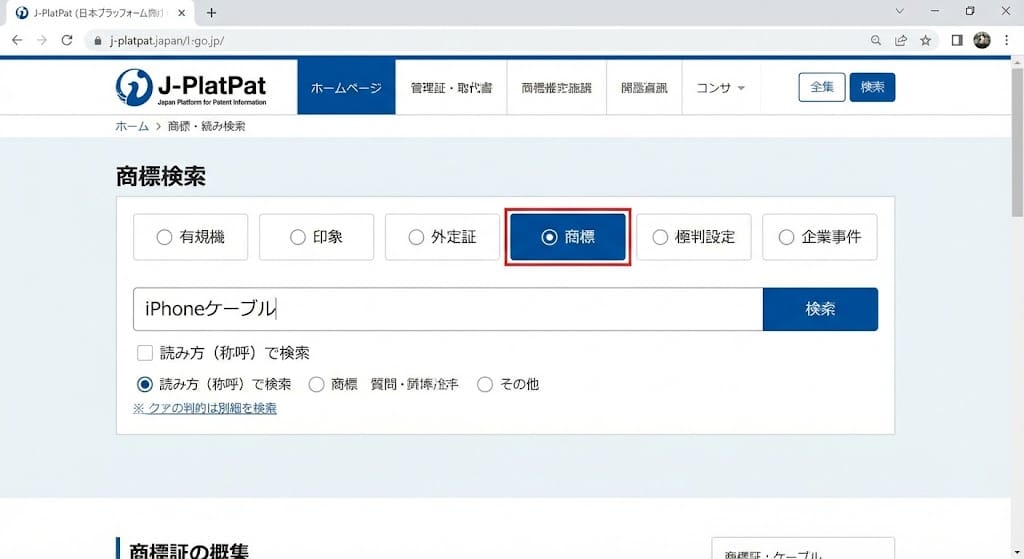Click the large 検索 search button

pos(820,309)
